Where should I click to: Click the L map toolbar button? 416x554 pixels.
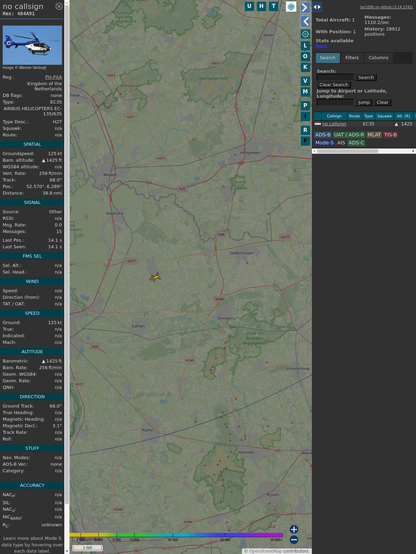(x=305, y=46)
